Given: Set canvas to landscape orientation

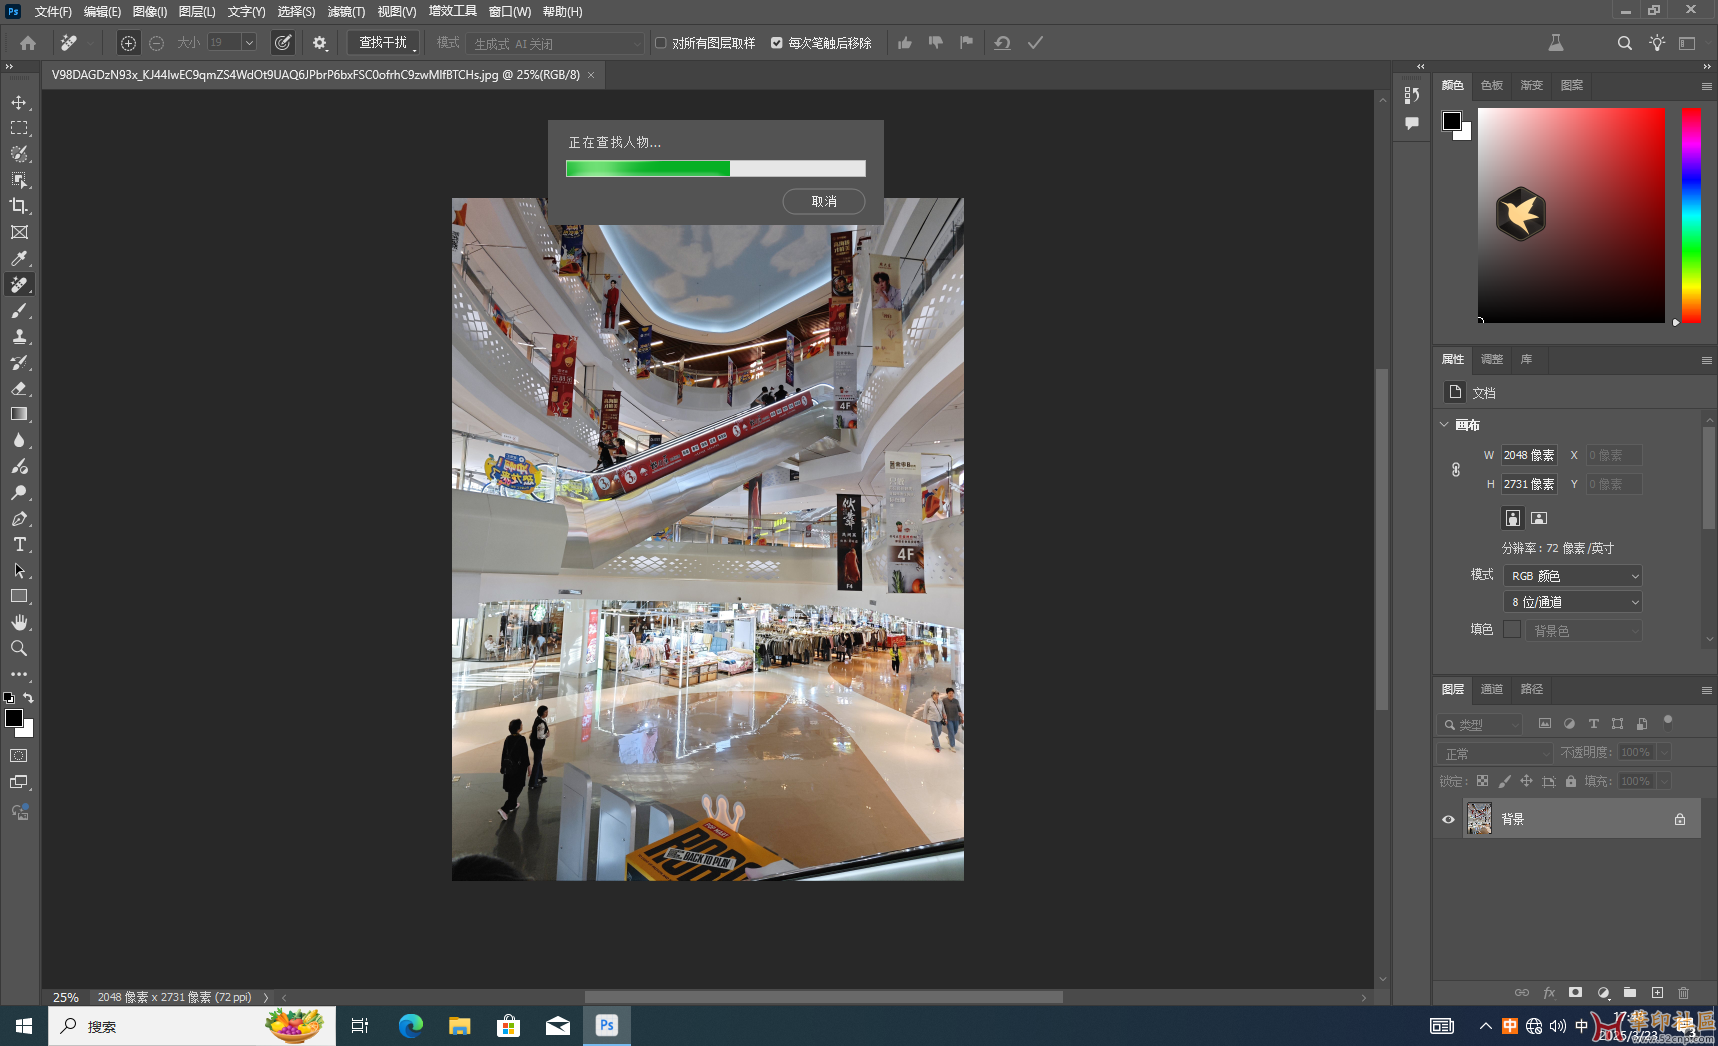Looking at the screenshot, I should [x=1539, y=518].
